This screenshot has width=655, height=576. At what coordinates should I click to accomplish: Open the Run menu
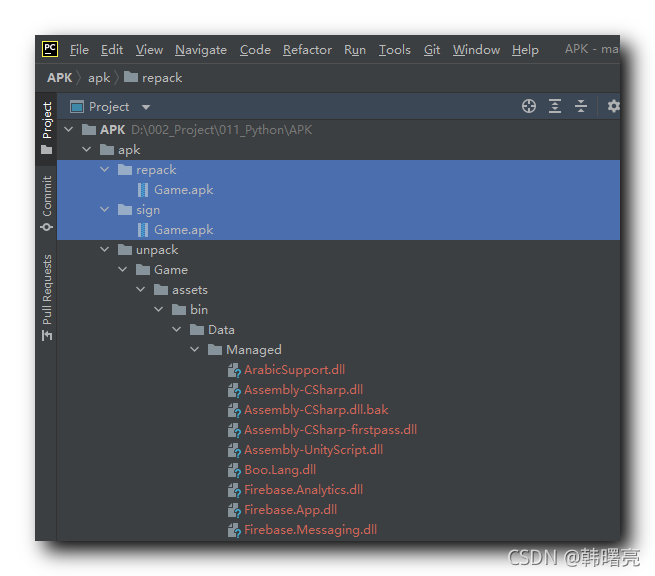click(x=355, y=50)
